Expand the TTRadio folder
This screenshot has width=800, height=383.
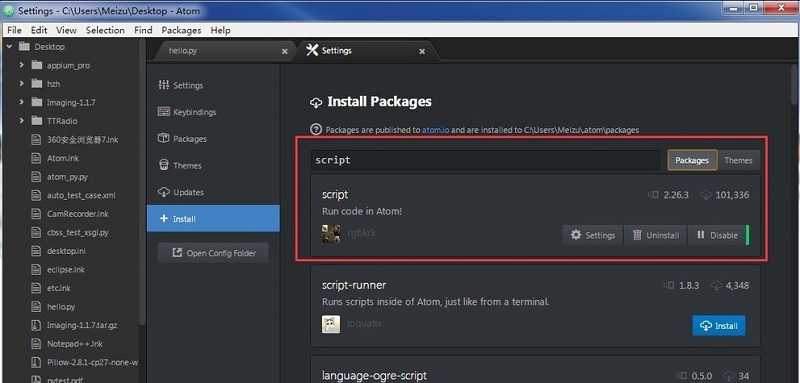[21, 121]
